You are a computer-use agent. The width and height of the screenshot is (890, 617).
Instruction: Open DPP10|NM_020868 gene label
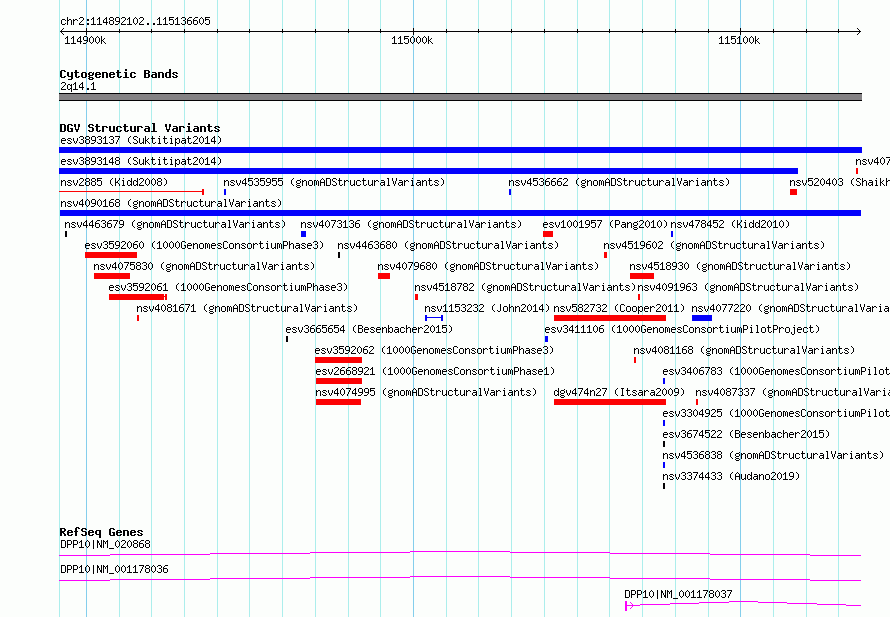pos(106,544)
